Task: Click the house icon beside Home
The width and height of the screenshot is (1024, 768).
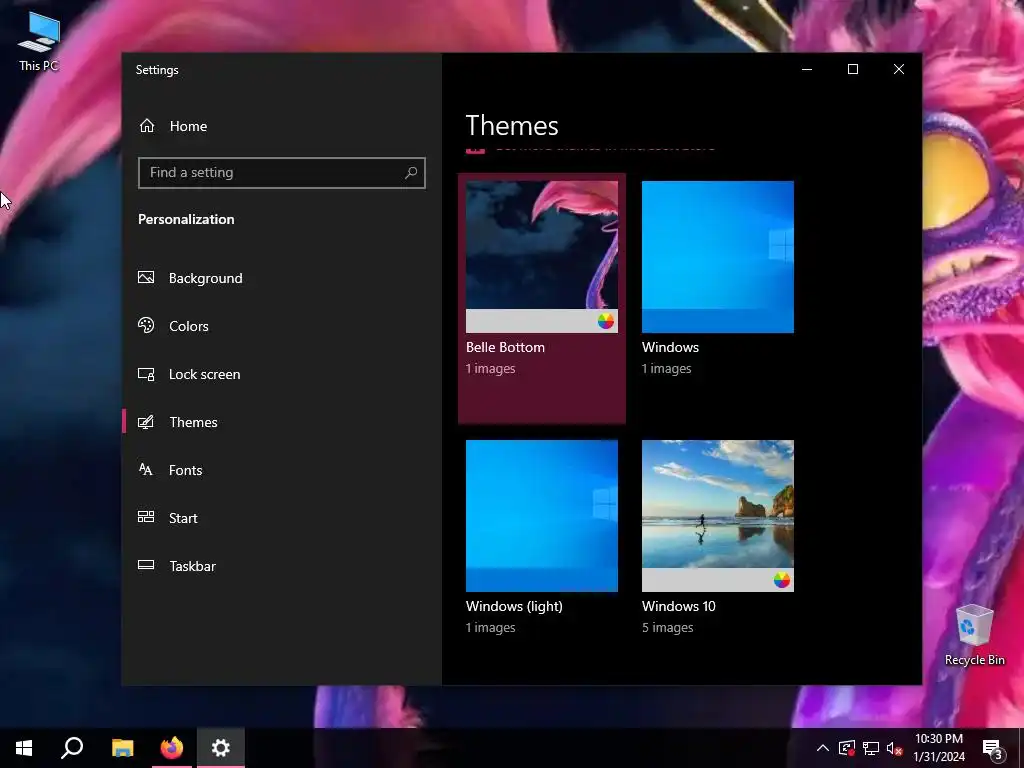Action: (147, 125)
